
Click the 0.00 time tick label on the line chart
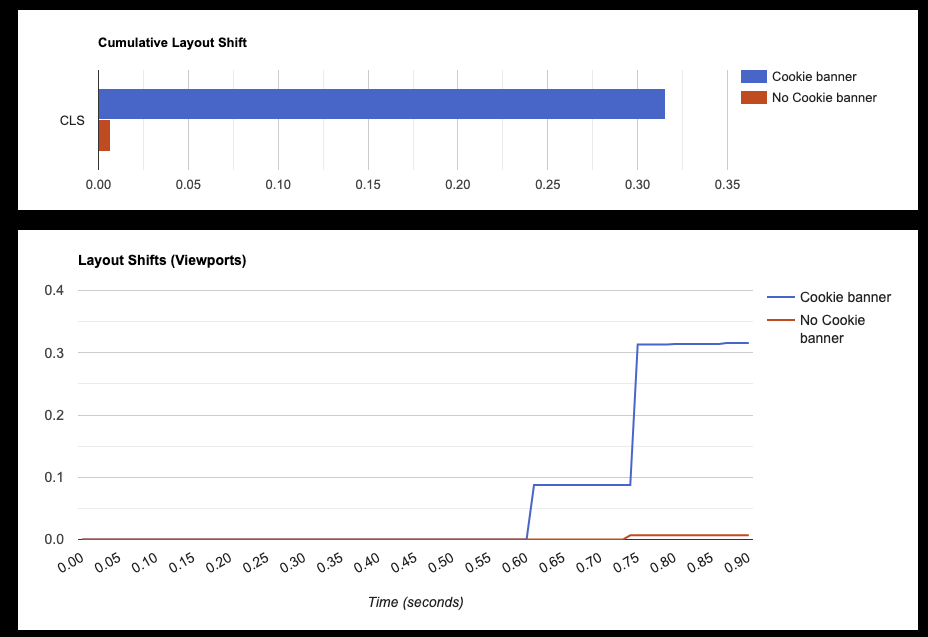coord(70,563)
